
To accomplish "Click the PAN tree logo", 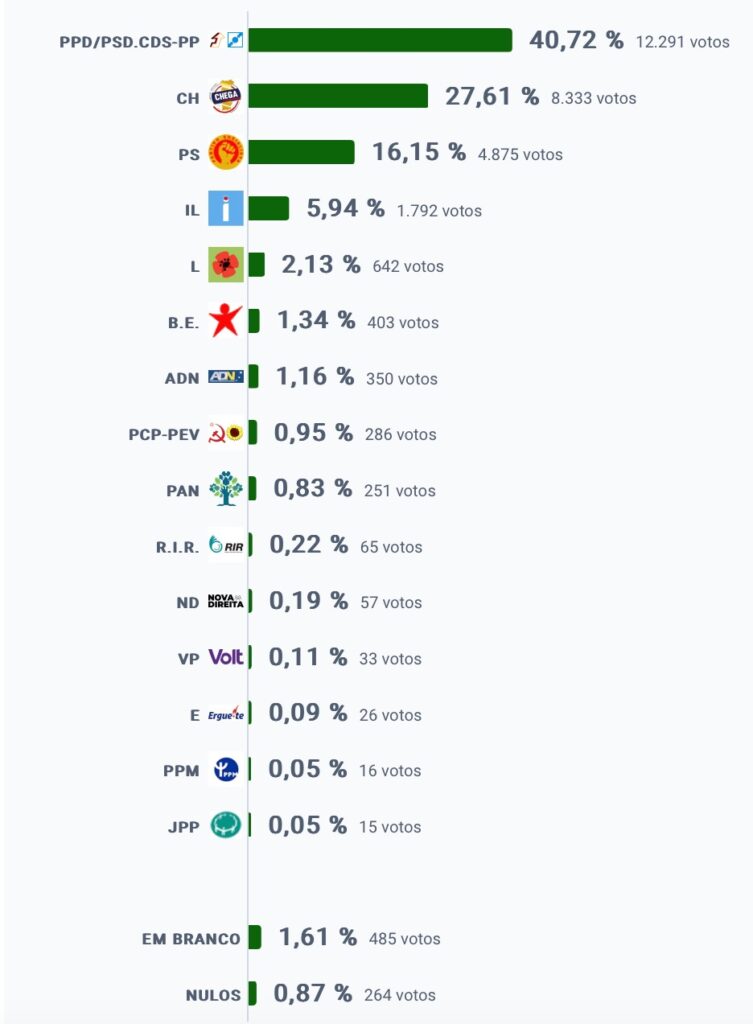I will pos(225,488).
